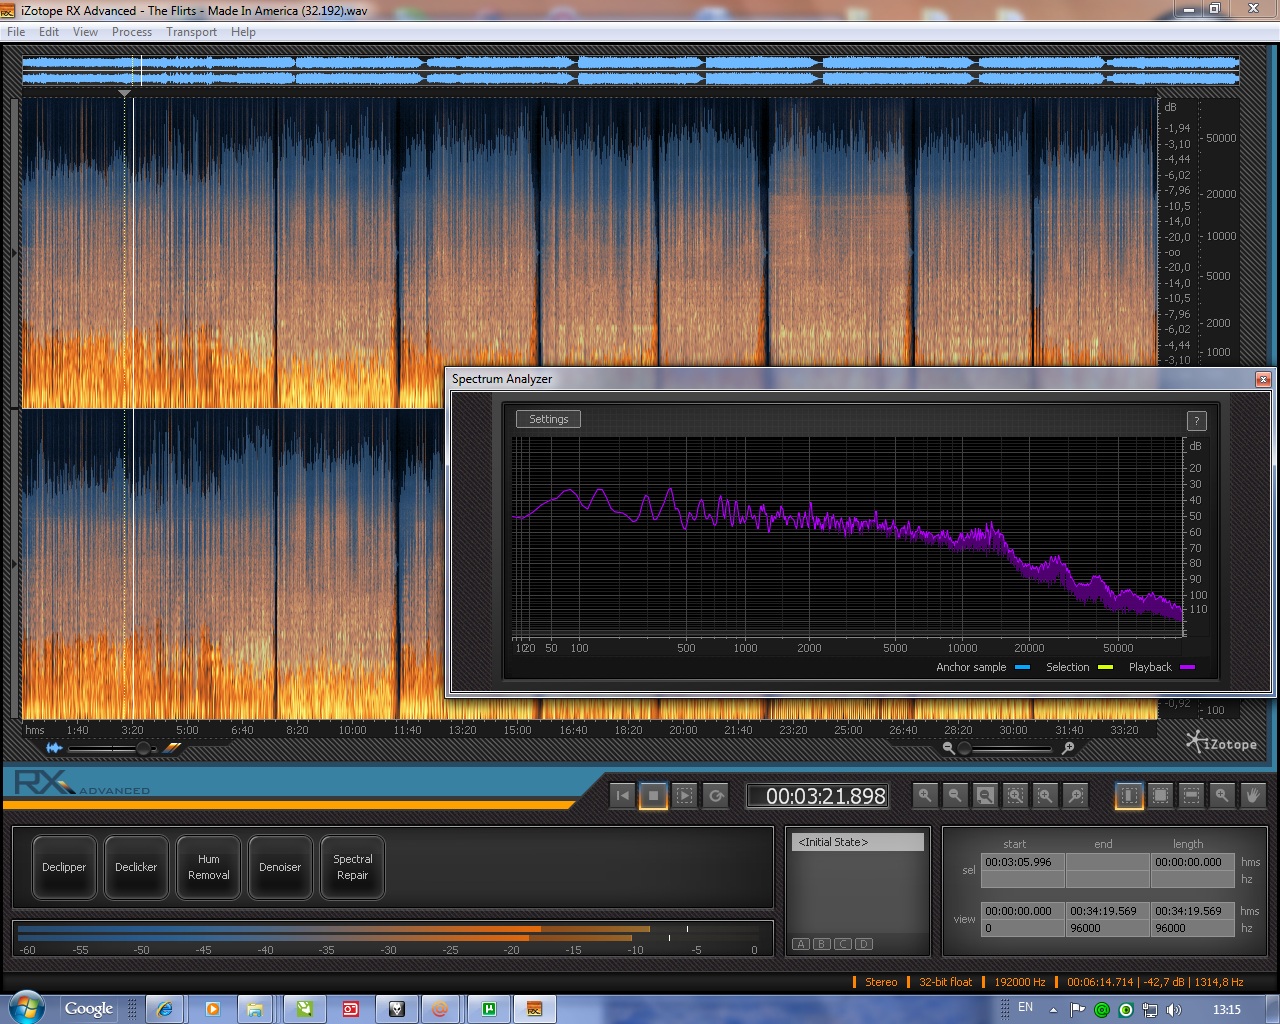The height and width of the screenshot is (1024, 1280).
Task: Click the selection start time field
Action: [x=1022, y=862]
